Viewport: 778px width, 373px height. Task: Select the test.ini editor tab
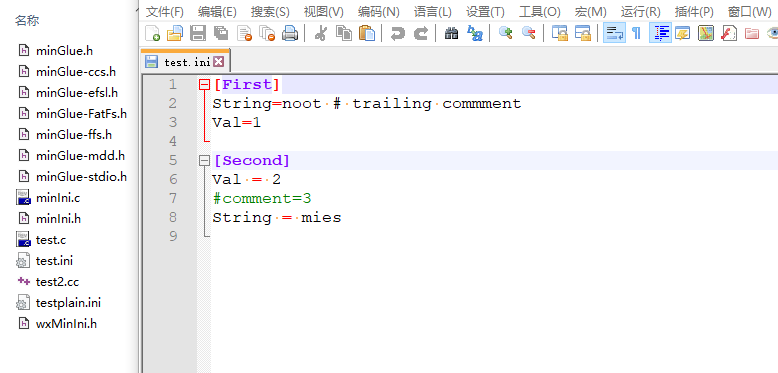[185, 62]
